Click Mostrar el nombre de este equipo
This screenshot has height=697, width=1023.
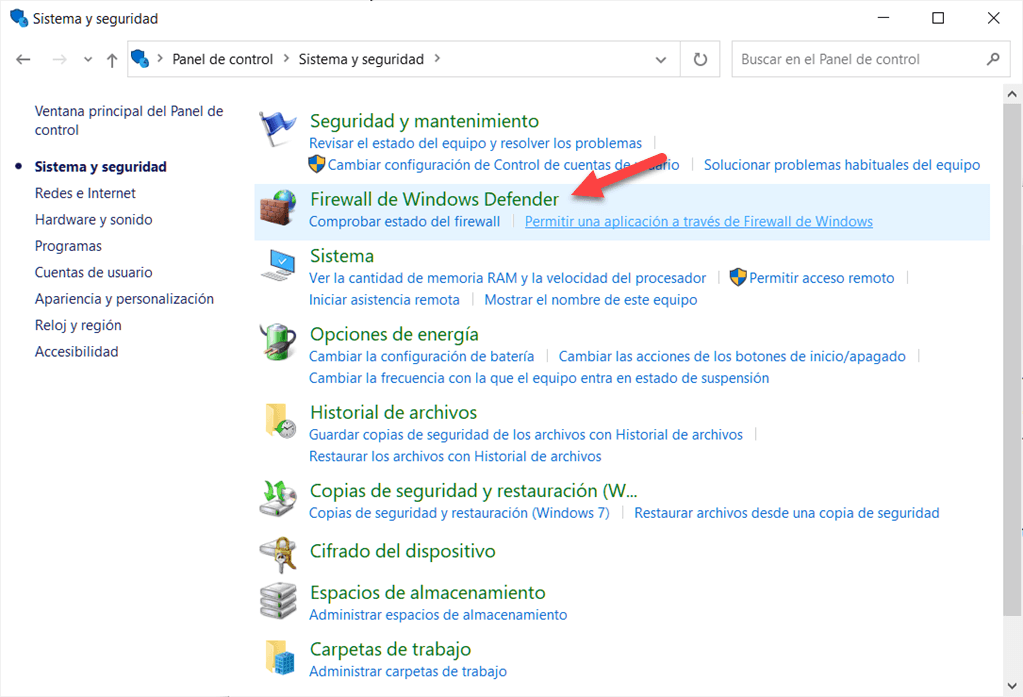[590, 300]
